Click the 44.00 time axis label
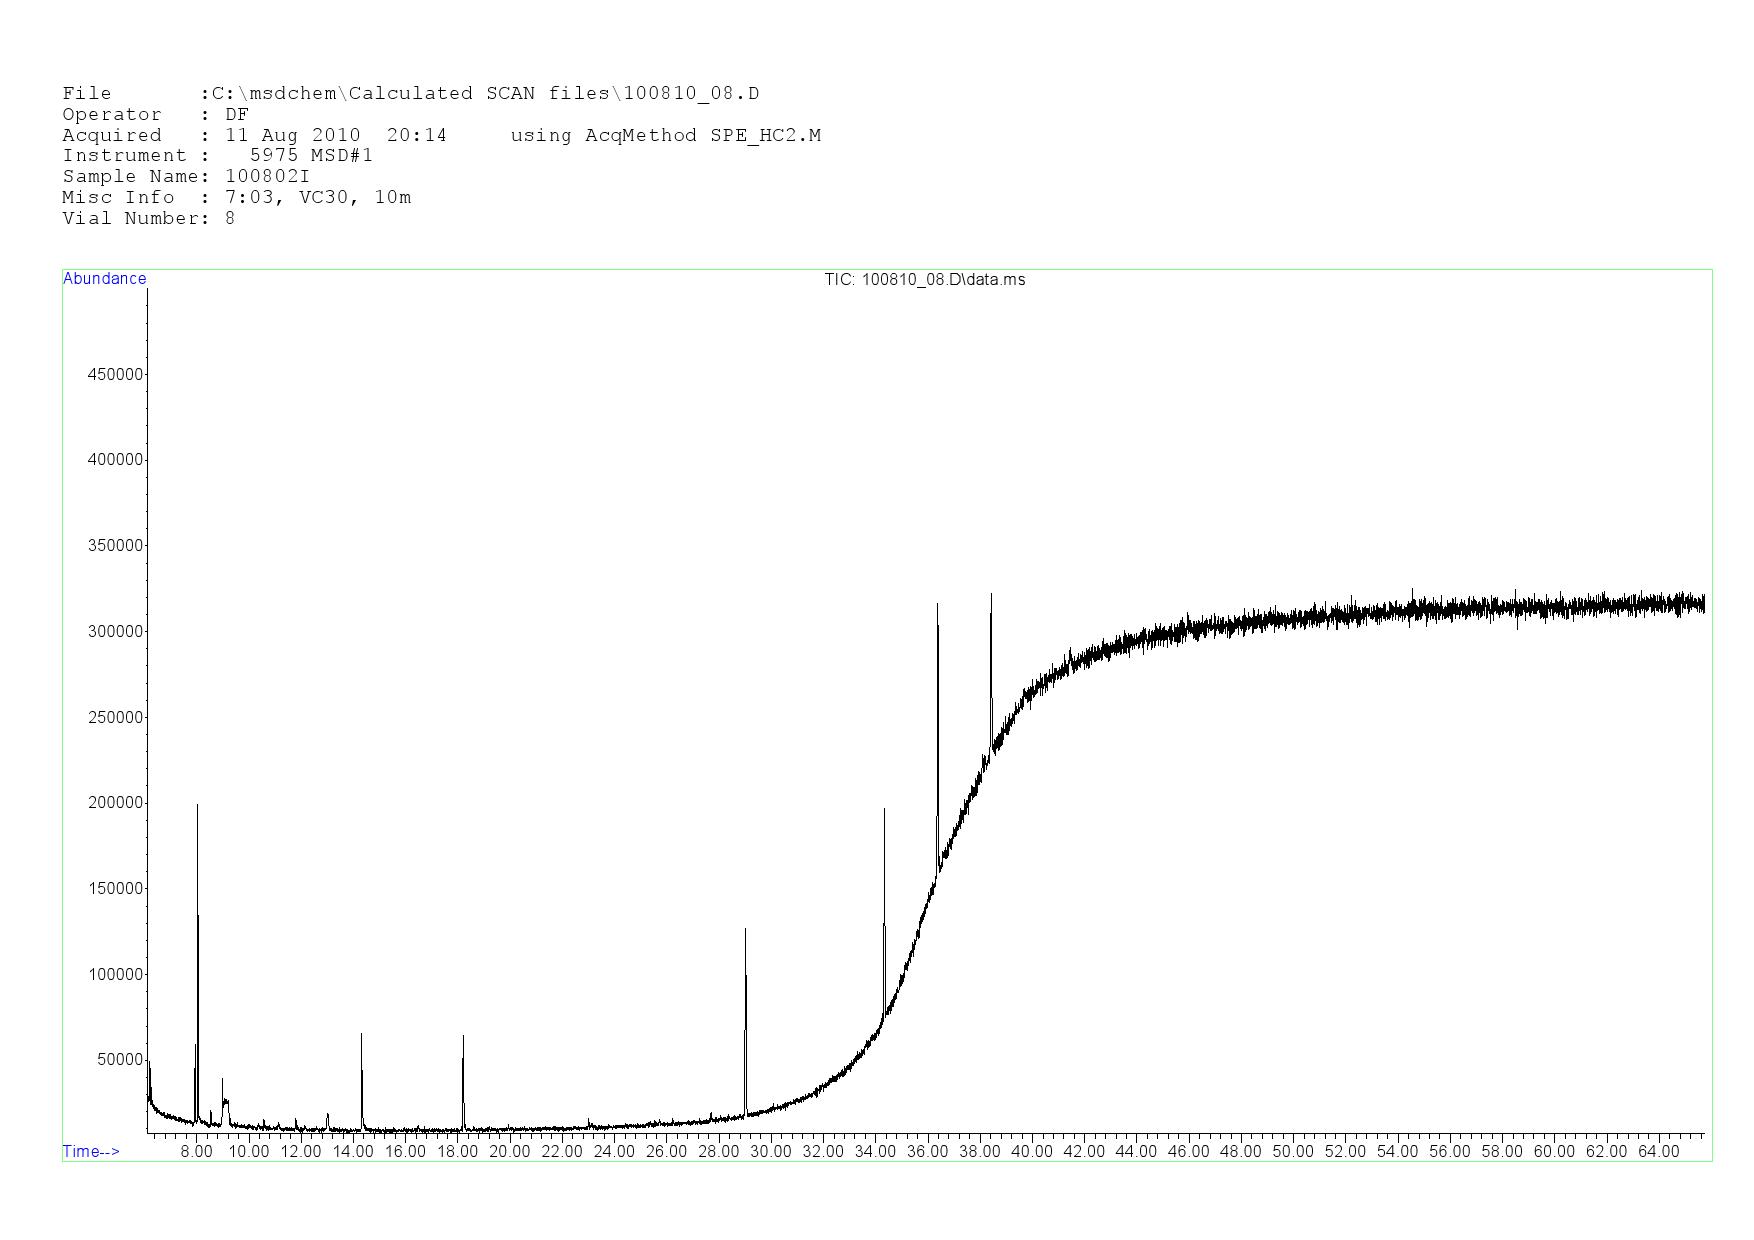Image resolution: width=1754 pixels, height=1240 pixels. coord(1136,1151)
